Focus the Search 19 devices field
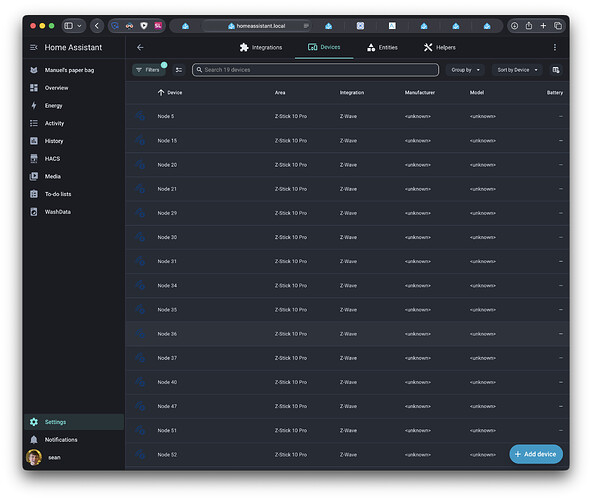The width and height of the screenshot is (591, 500). (315, 70)
